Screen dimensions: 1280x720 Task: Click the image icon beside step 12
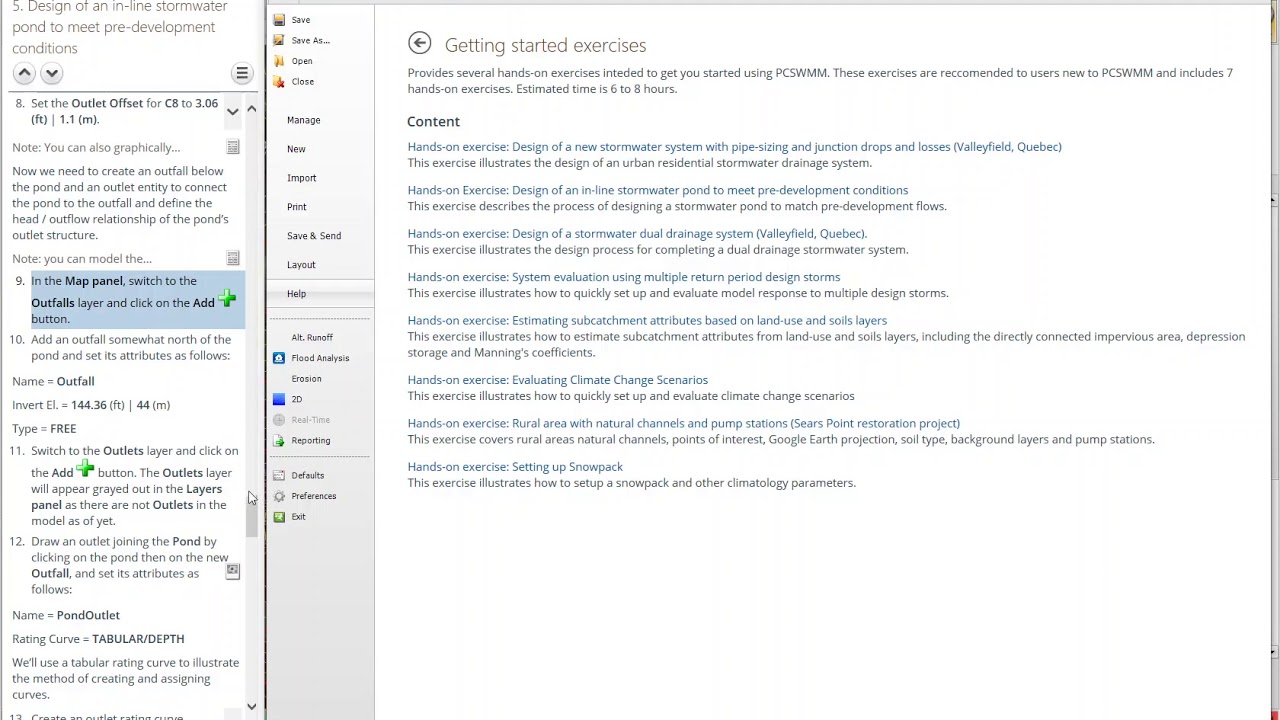232,571
